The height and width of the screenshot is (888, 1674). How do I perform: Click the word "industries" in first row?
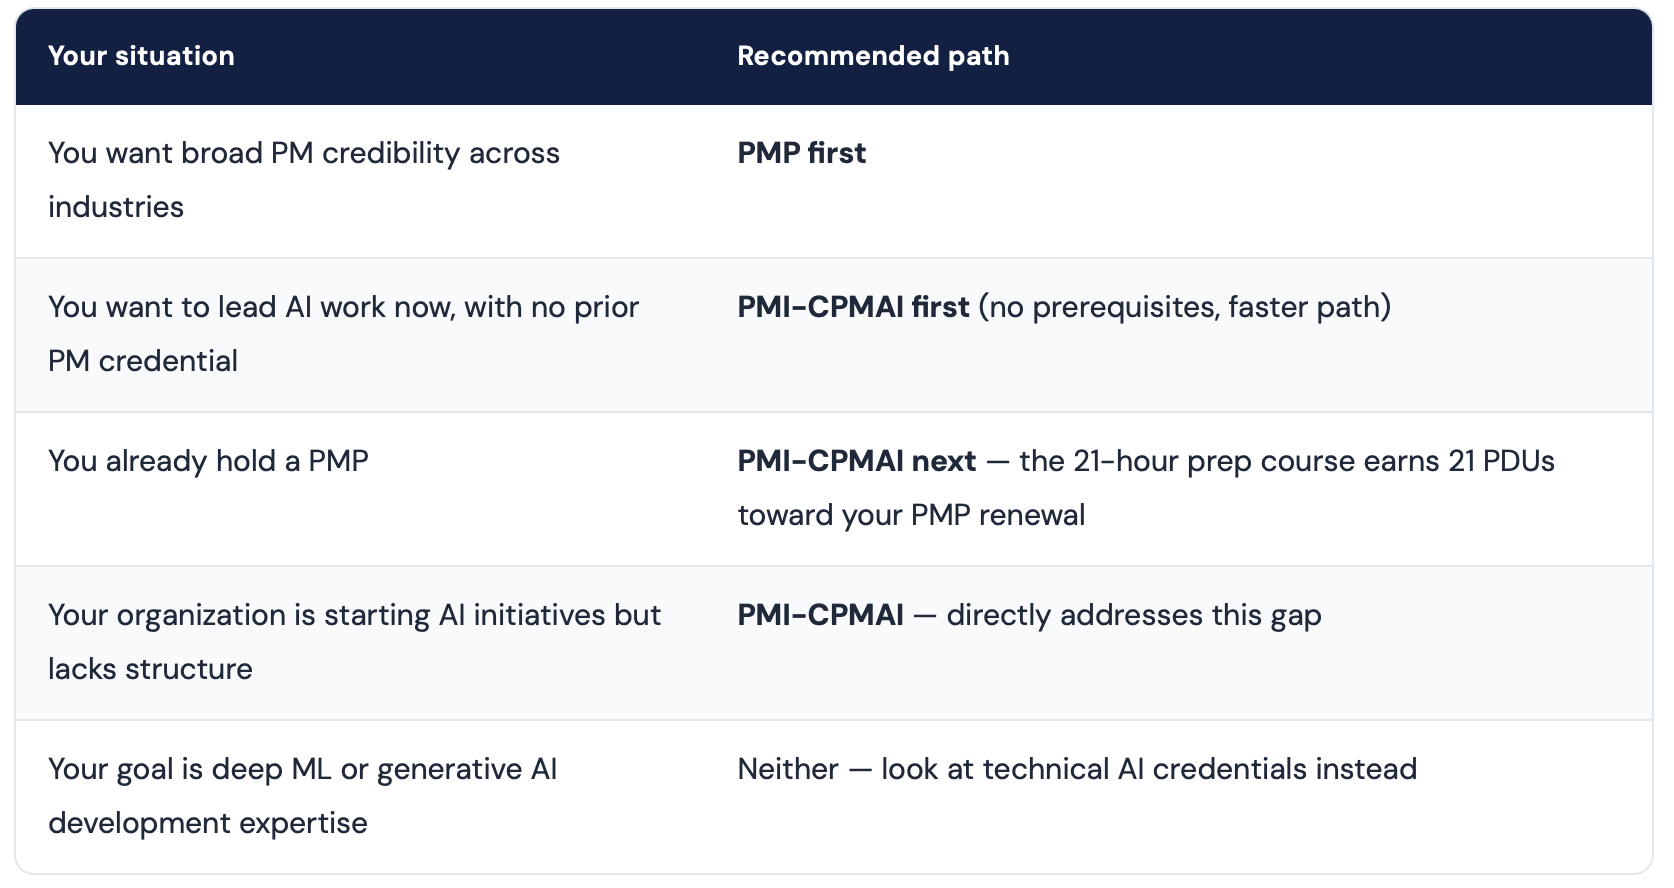point(116,207)
